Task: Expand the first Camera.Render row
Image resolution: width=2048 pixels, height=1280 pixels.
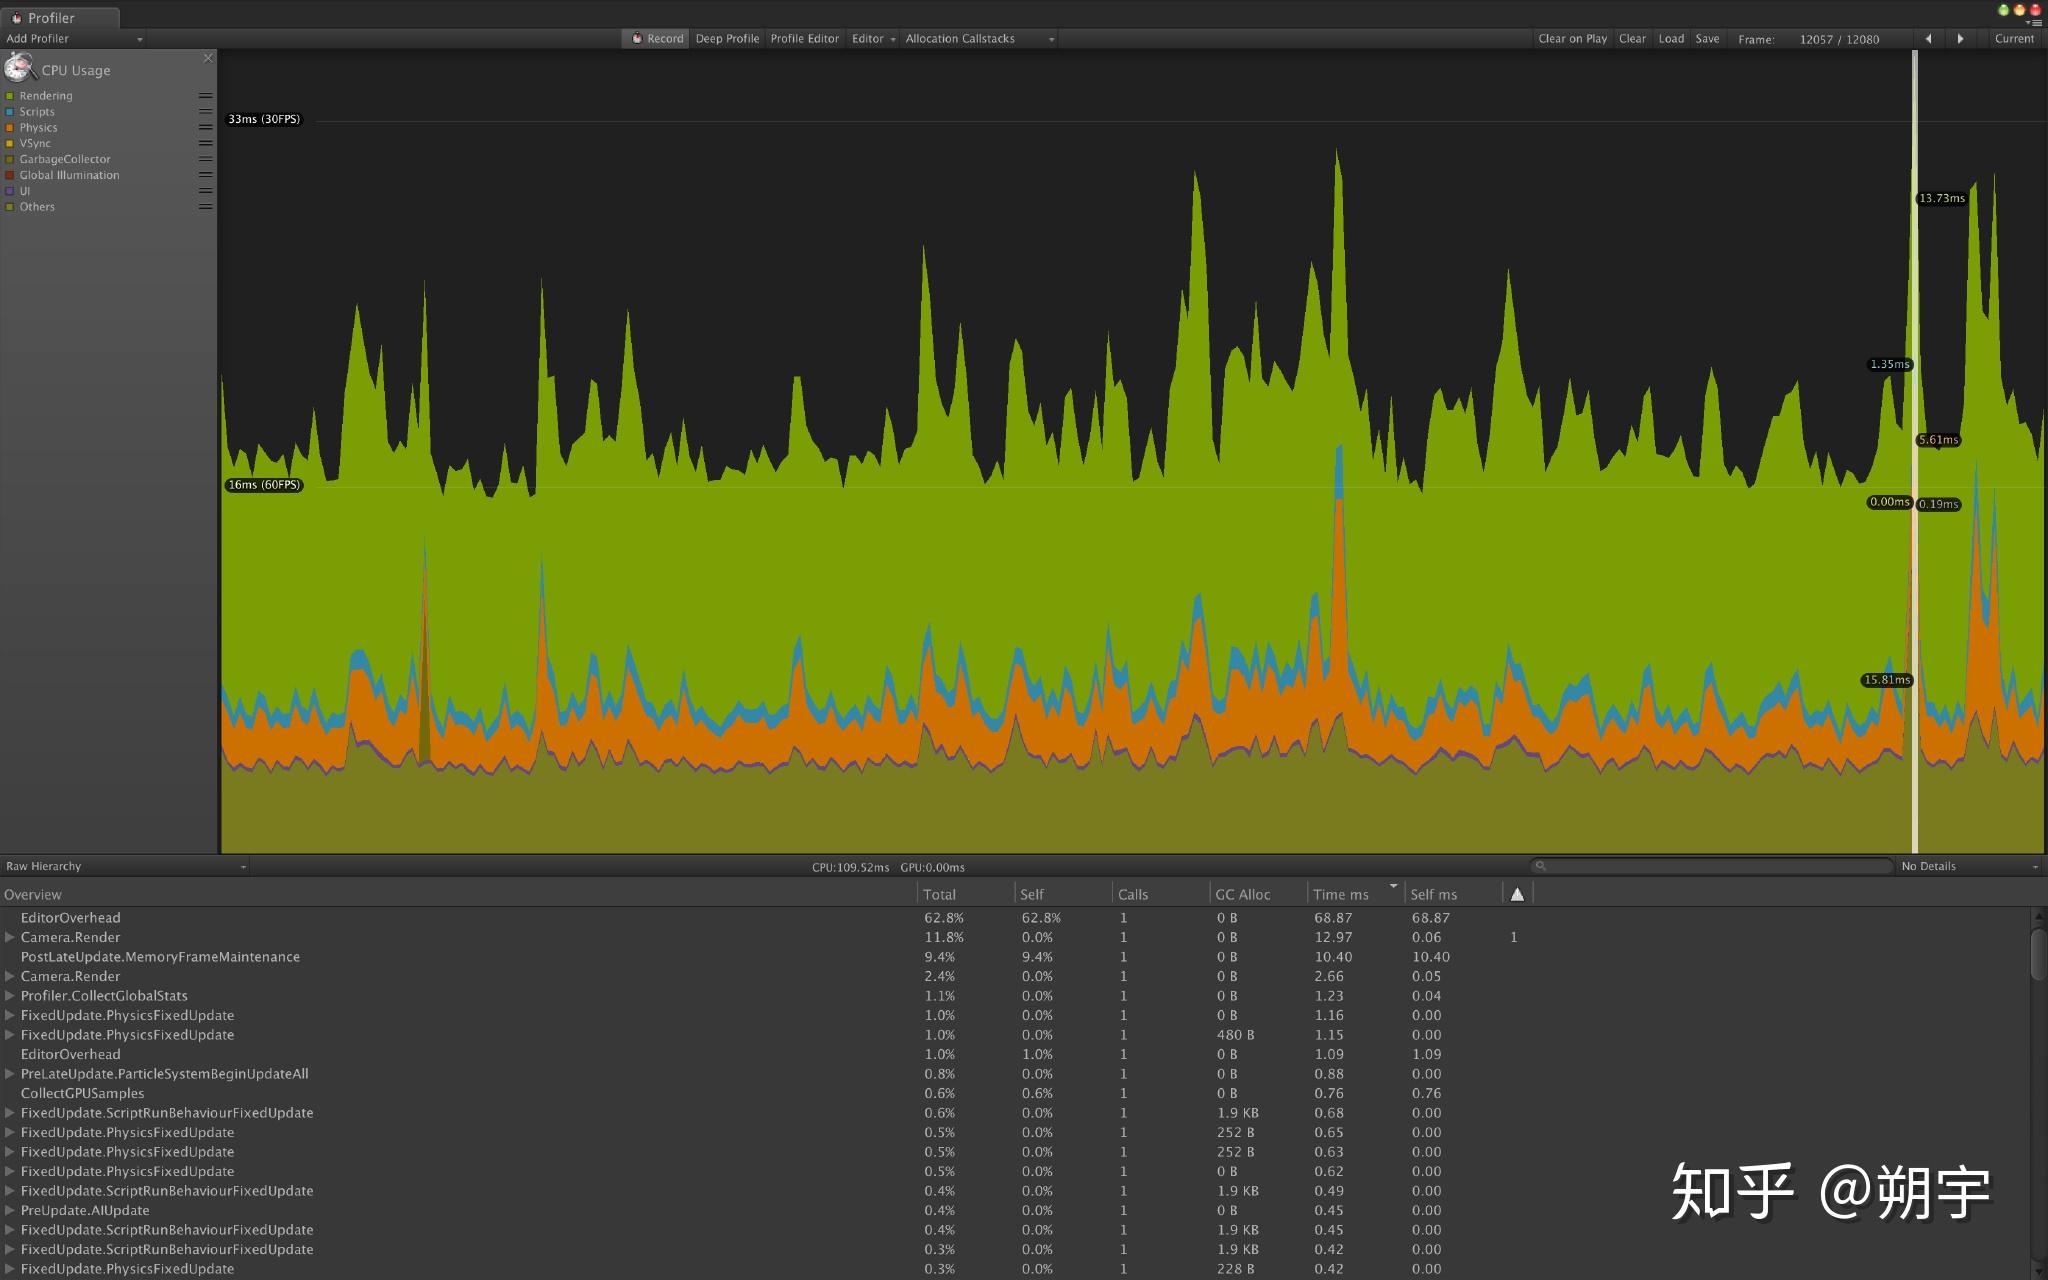Action: coord(10,937)
